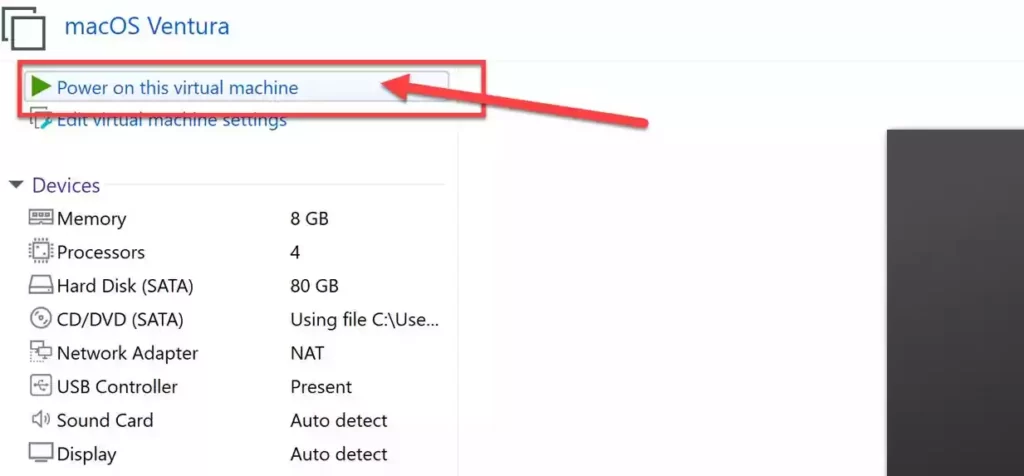Click the NAT network value
This screenshot has width=1024, height=476.
[307, 353]
